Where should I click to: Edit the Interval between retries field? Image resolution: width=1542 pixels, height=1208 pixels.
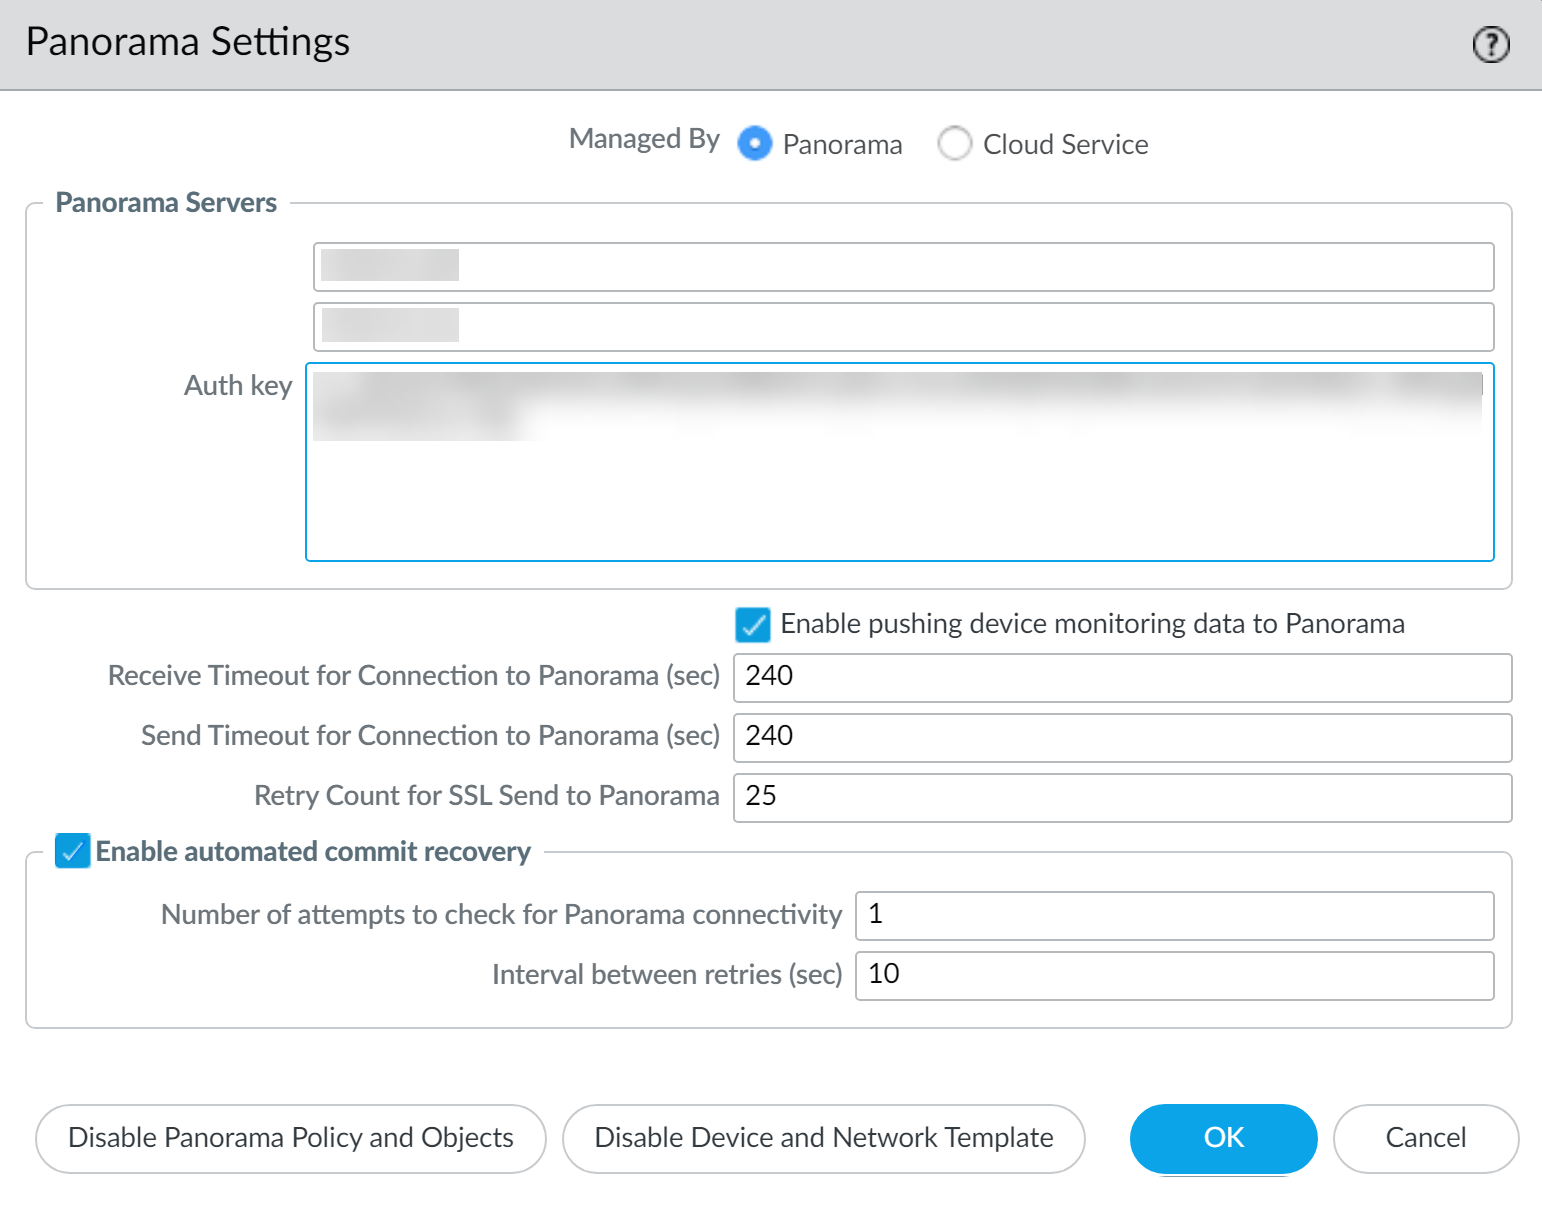click(x=1174, y=975)
